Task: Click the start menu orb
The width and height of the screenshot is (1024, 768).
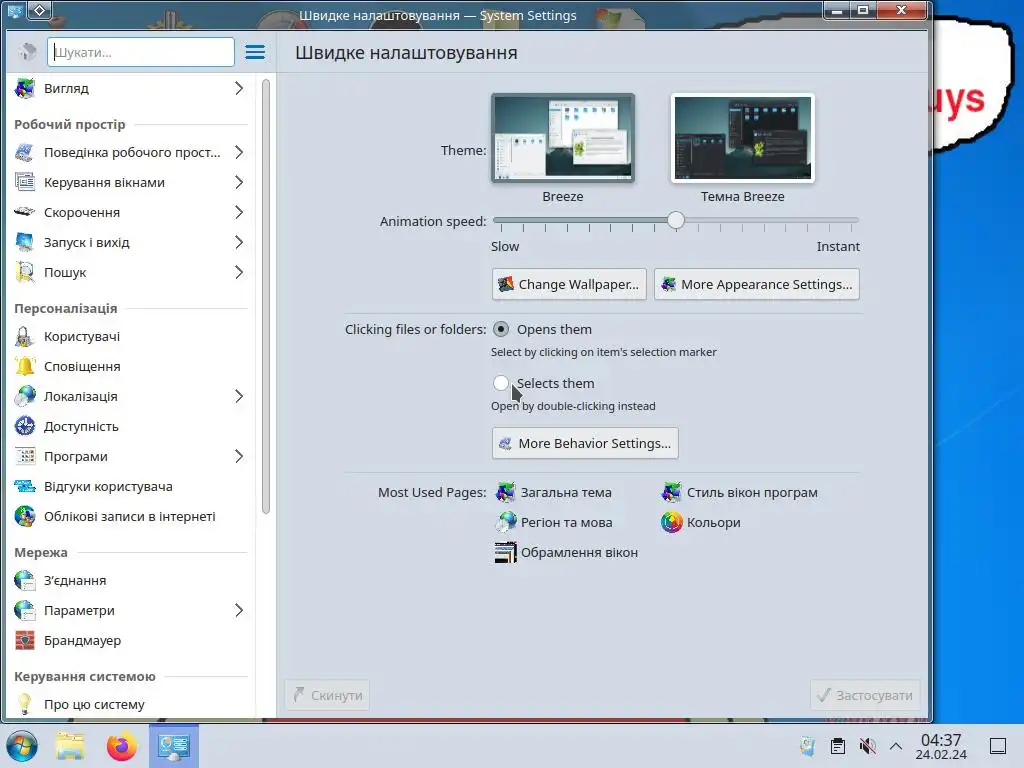Action: pos(22,746)
